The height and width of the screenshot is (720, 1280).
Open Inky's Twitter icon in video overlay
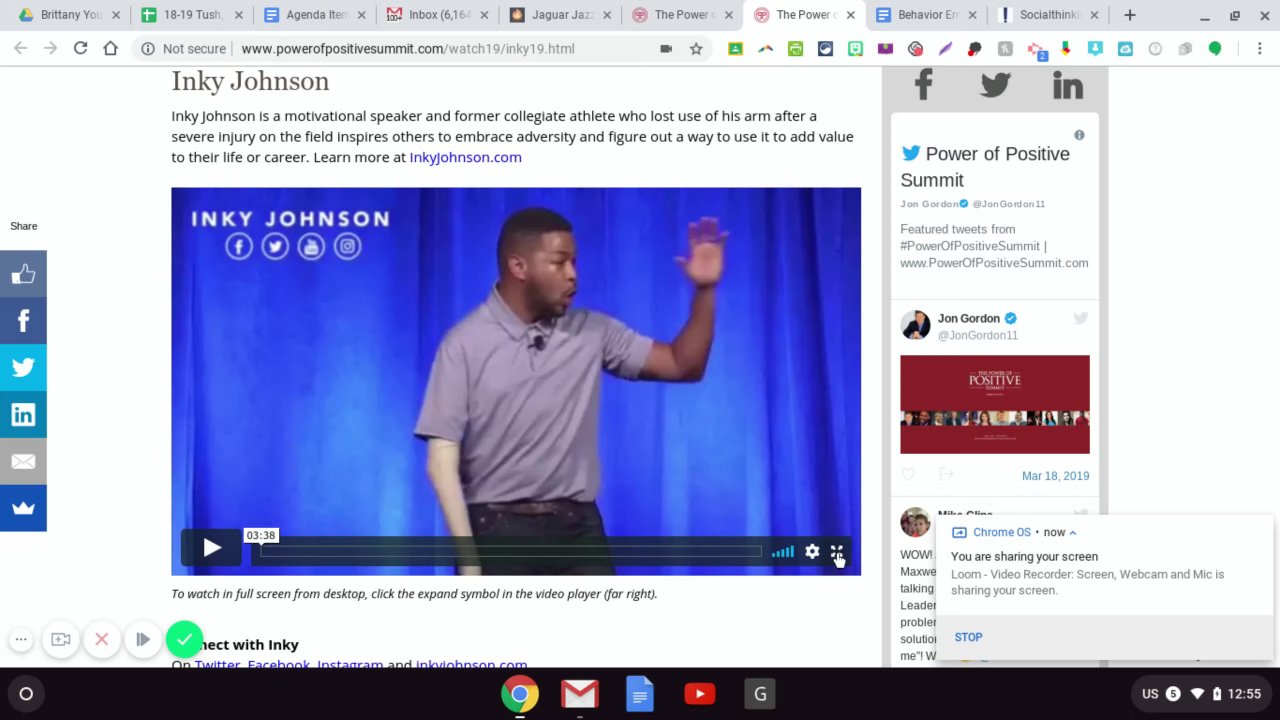pyautogui.click(x=275, y=246)
